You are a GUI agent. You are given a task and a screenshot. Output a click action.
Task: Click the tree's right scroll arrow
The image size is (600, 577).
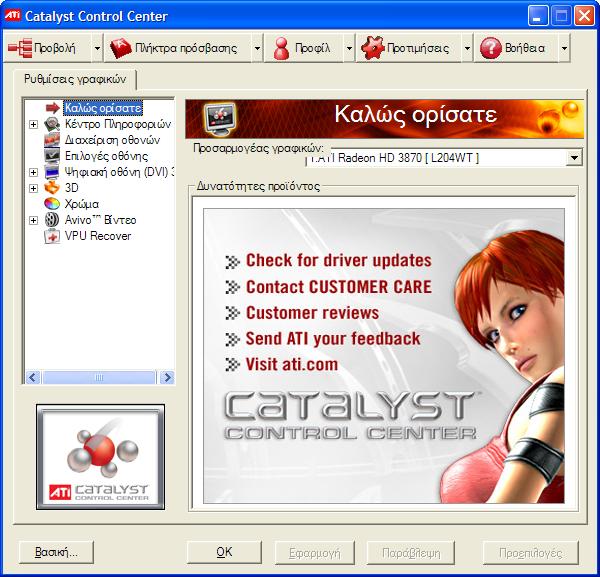click(167, 378)
